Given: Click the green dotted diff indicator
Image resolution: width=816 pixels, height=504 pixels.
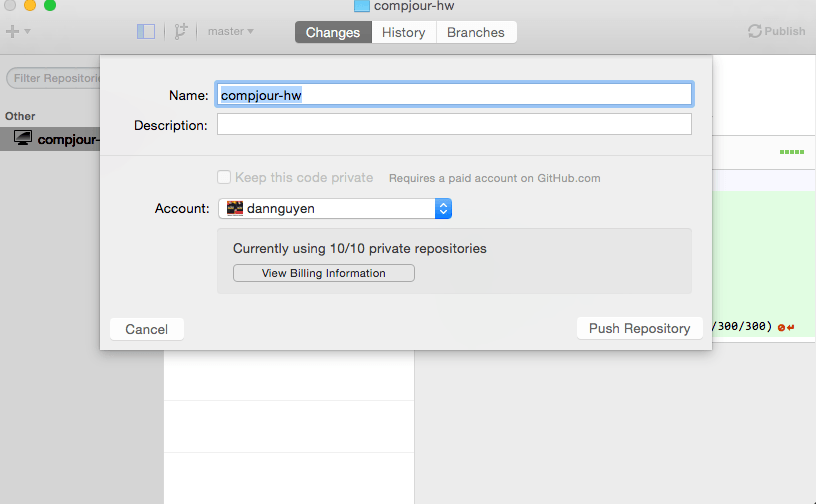Looking at the screenshot, I should click(x=792, y=152).
